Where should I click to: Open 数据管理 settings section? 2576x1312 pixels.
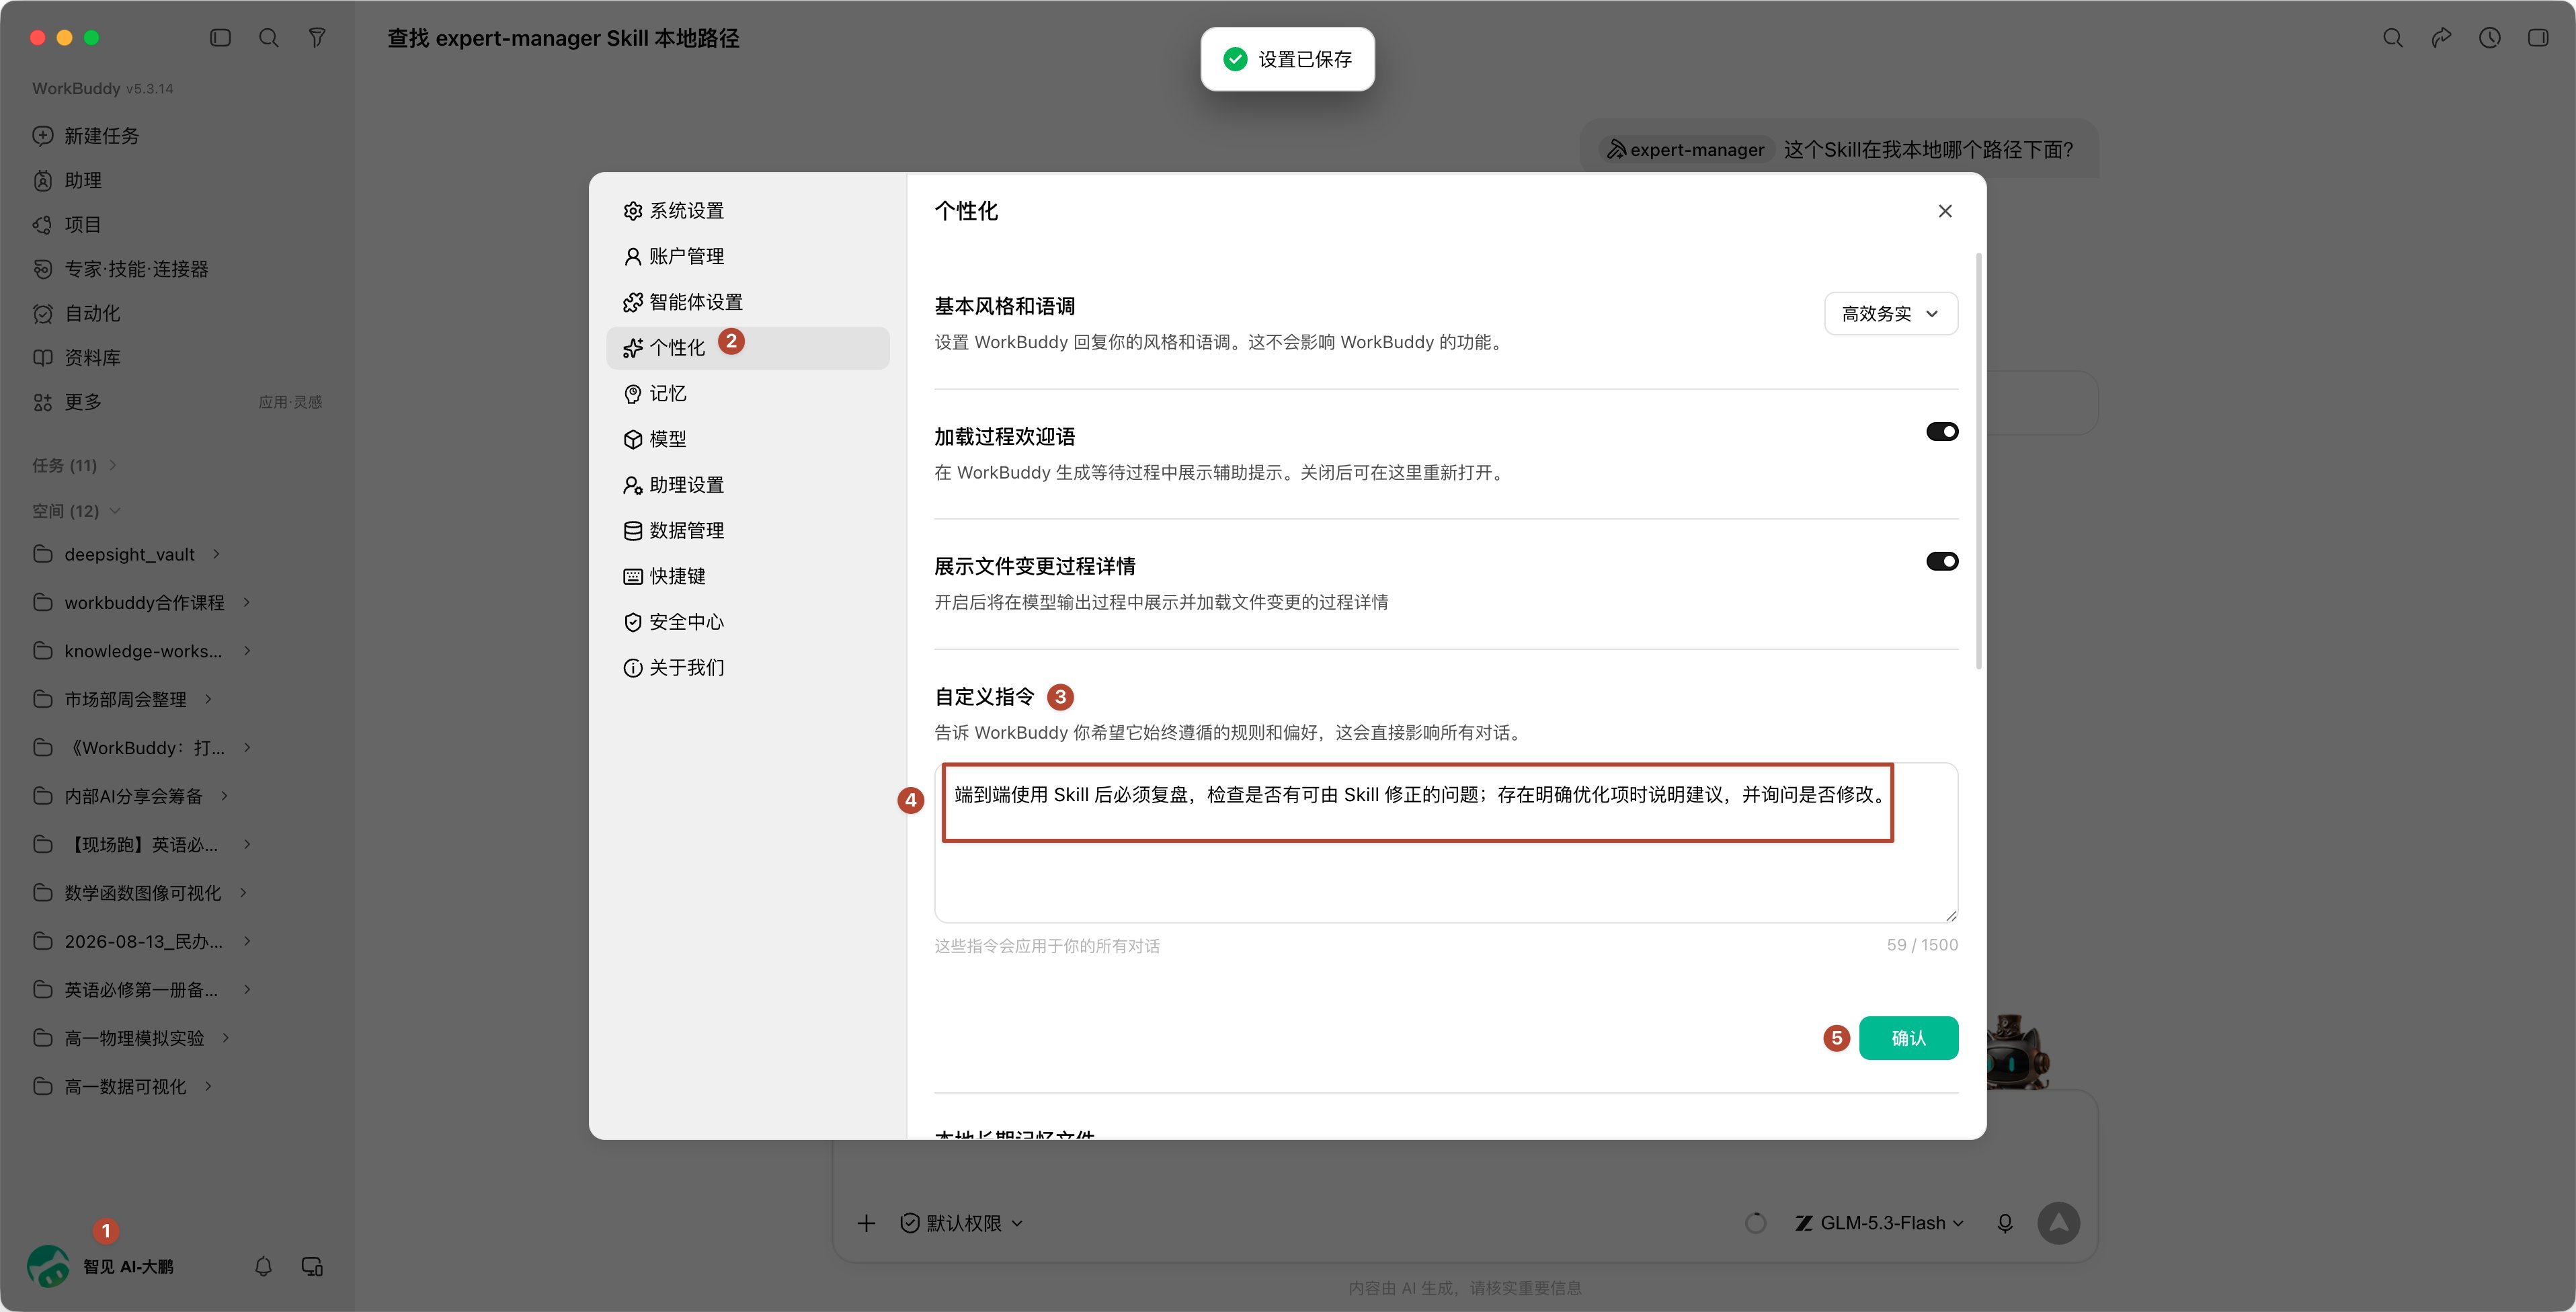(748, 531)
